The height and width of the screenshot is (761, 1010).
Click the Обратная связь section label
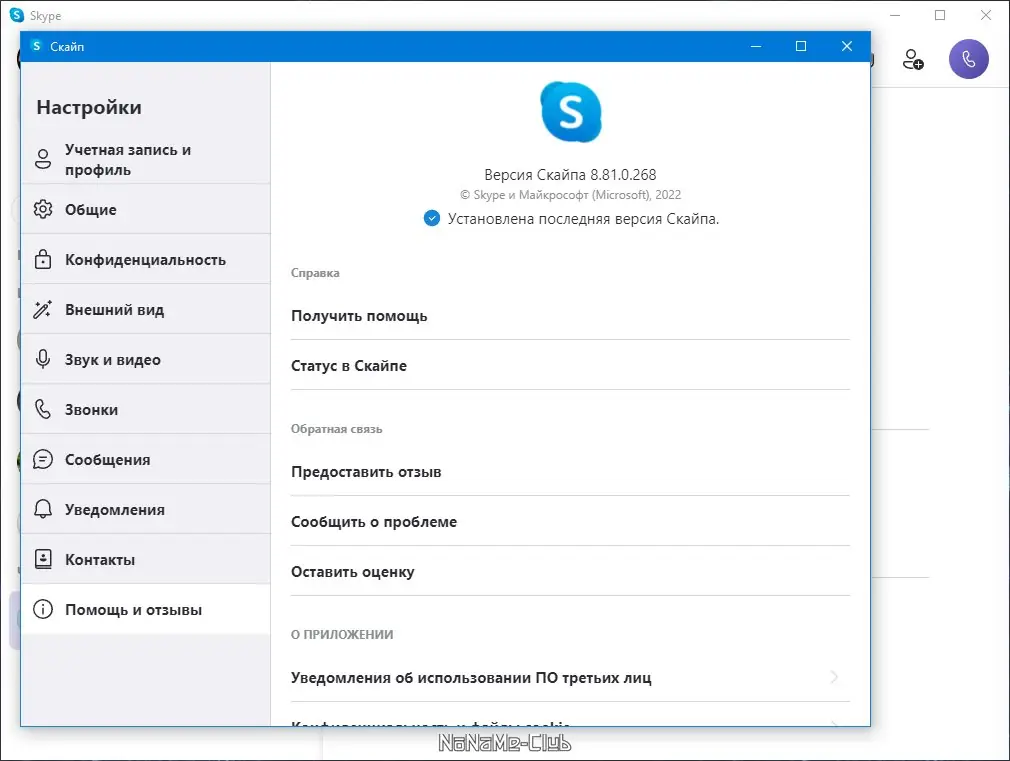pos(336,429)
